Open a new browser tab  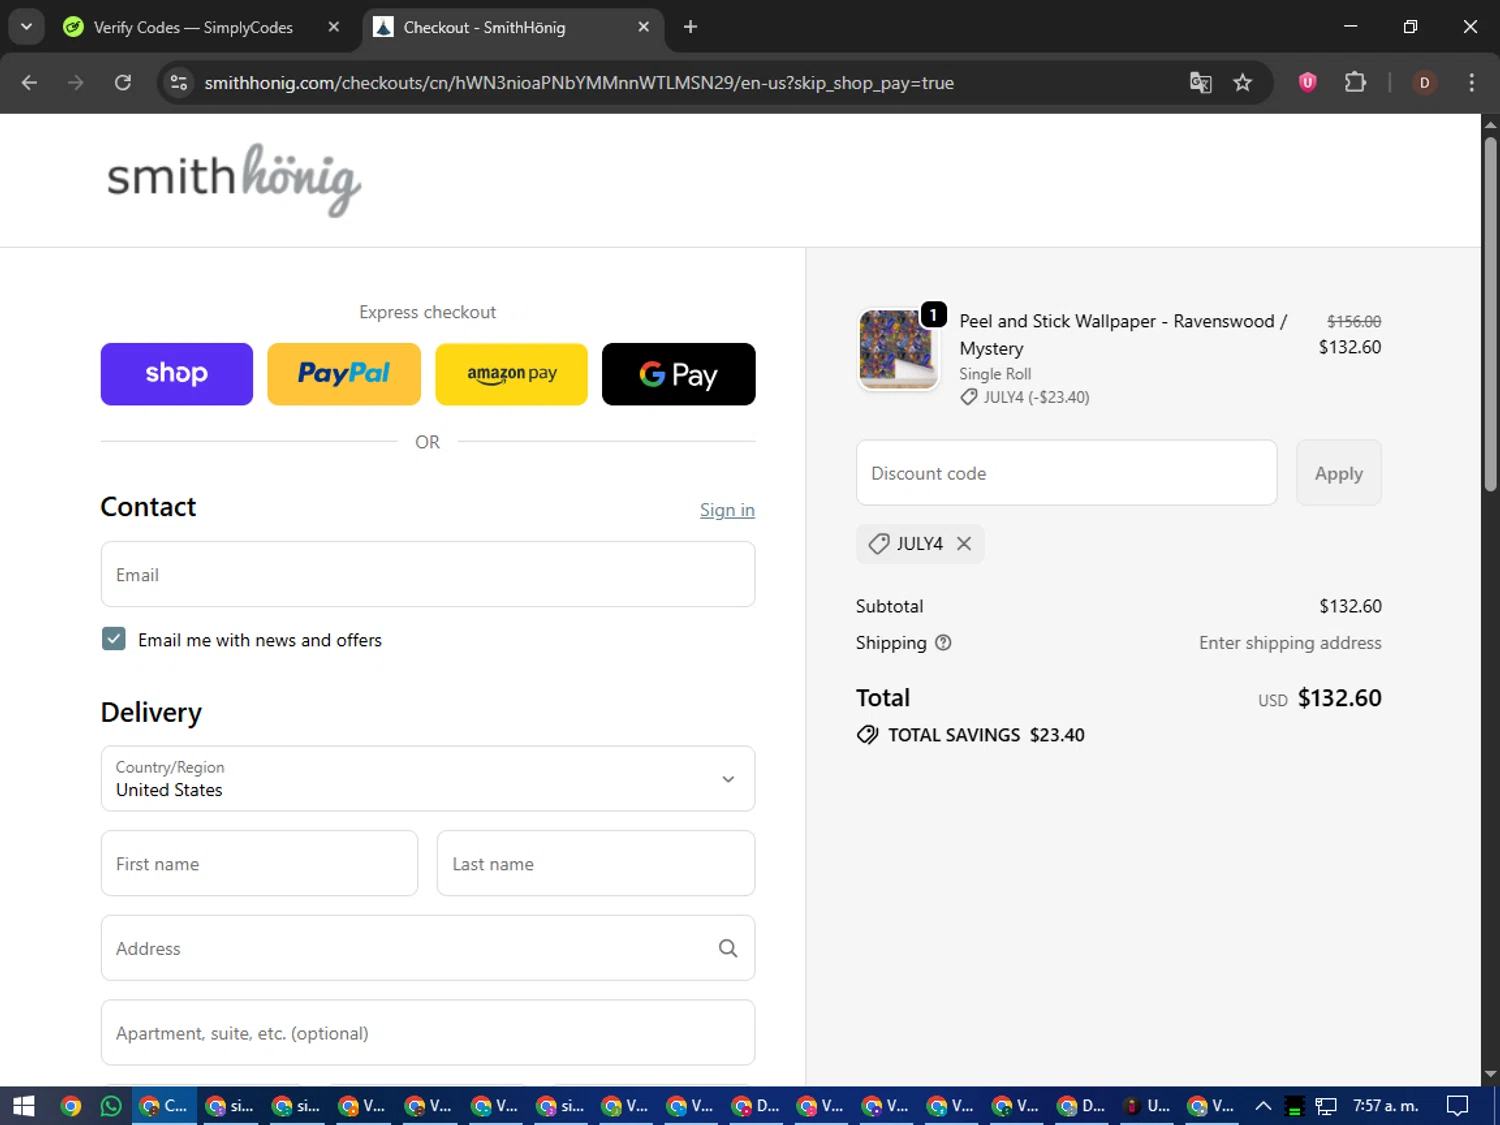click(690, 27)
